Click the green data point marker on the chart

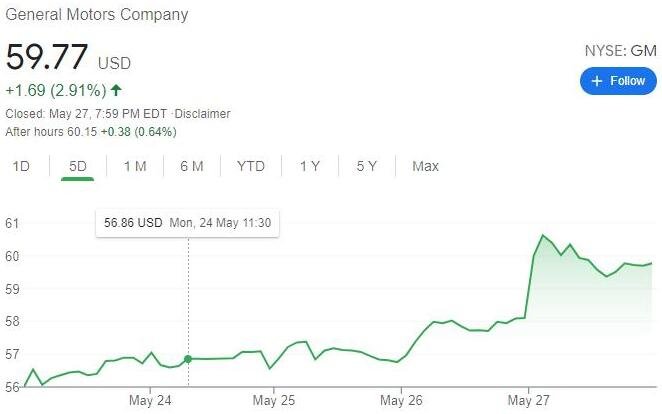(x=188, y=358)
